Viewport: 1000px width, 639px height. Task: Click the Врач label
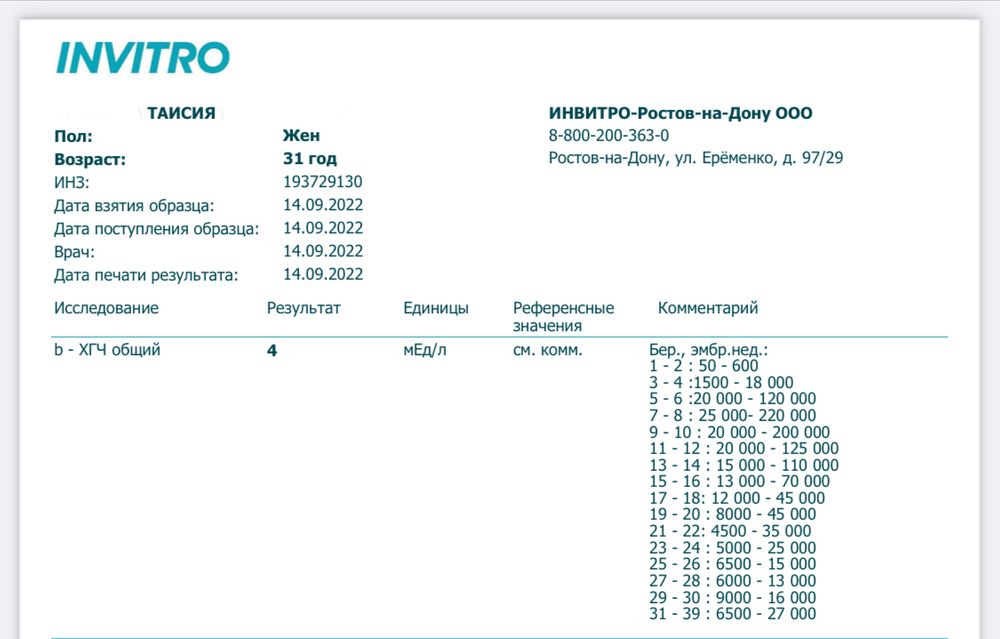coord(74,251)
